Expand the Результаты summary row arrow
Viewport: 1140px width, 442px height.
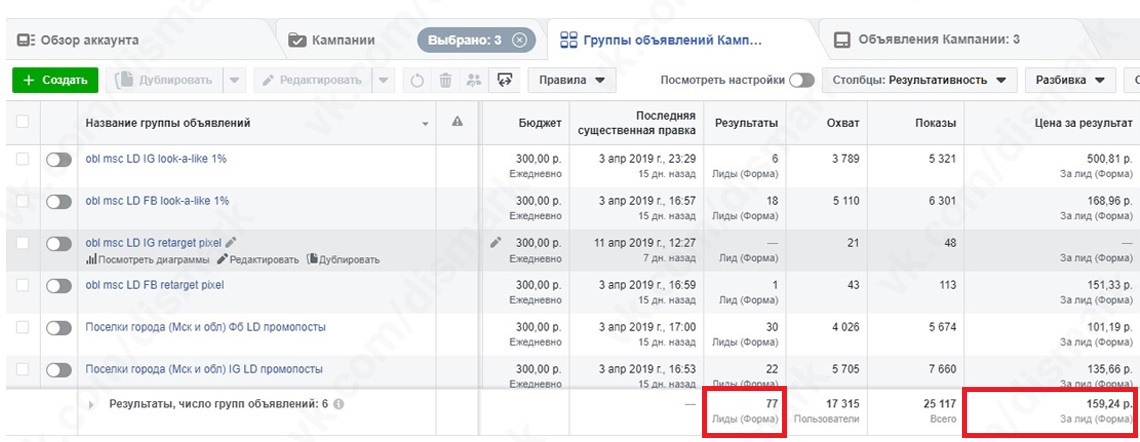[x=92, y=405]
